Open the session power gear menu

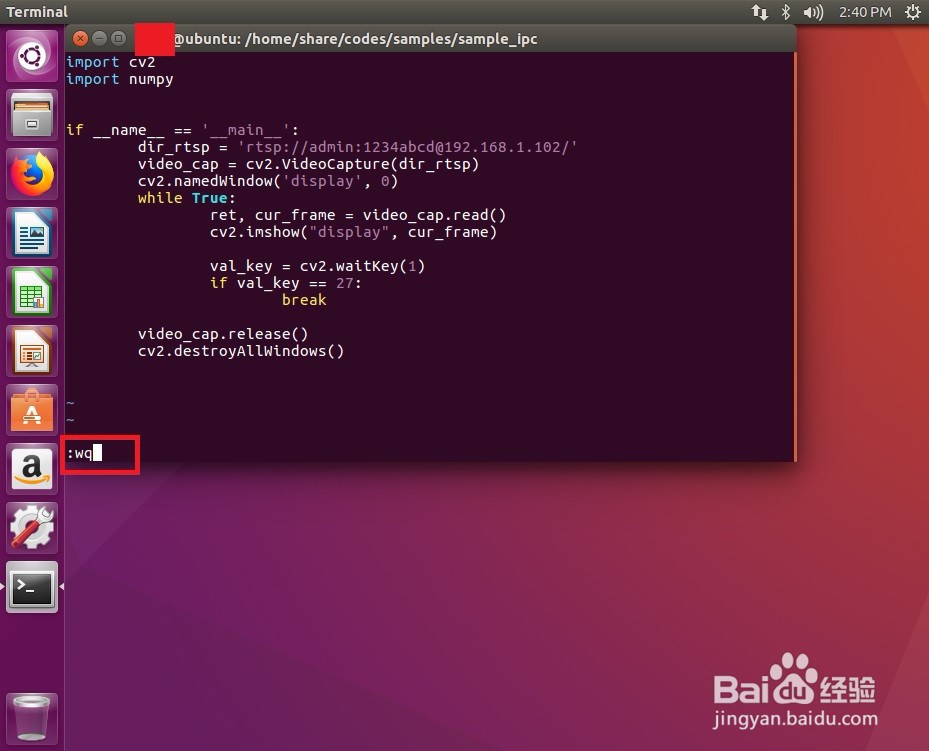912,12
